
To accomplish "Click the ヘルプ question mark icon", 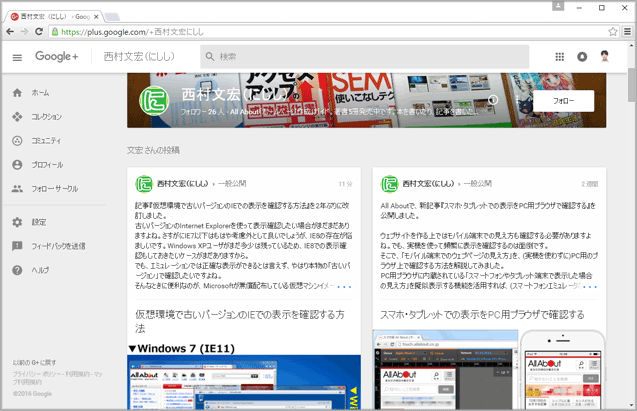I will click(x=17, y=270).
